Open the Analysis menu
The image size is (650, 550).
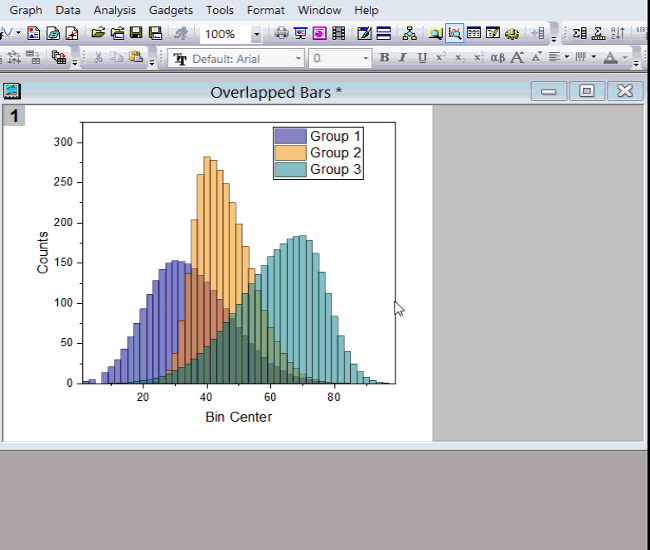114,10
